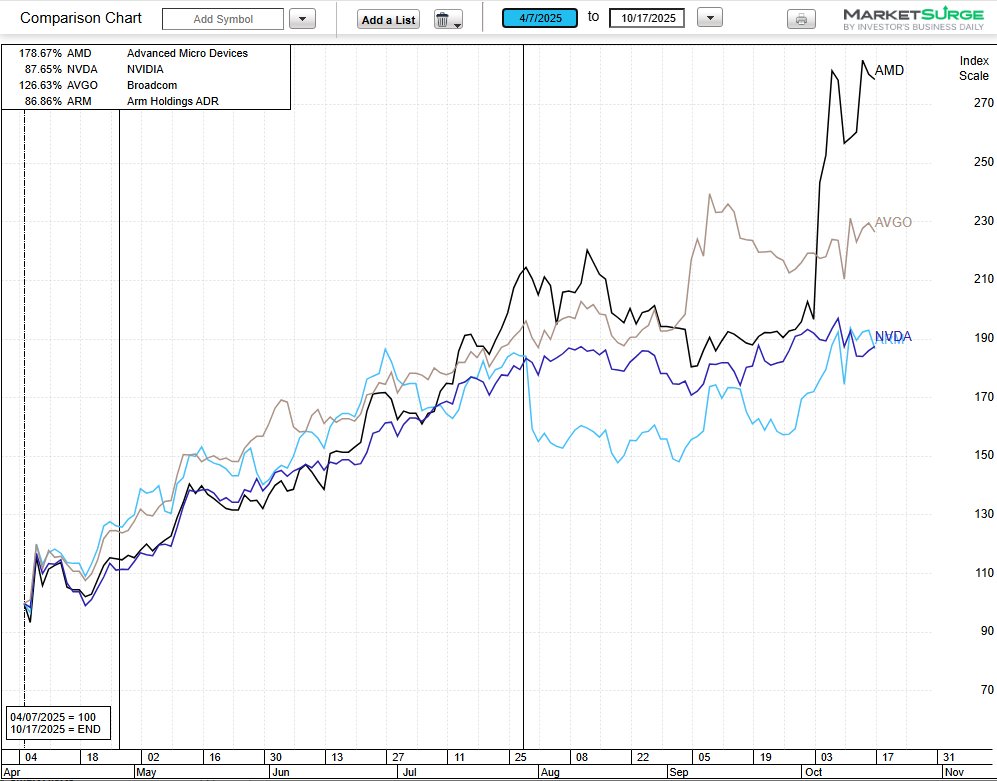The image size is (997, 781).
Task: Click the 25 date axis tick
Action: [520, 757]
